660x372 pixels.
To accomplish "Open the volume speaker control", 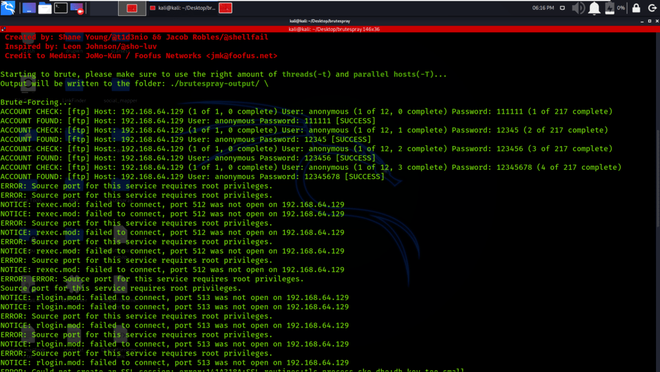I will [578, 8].
